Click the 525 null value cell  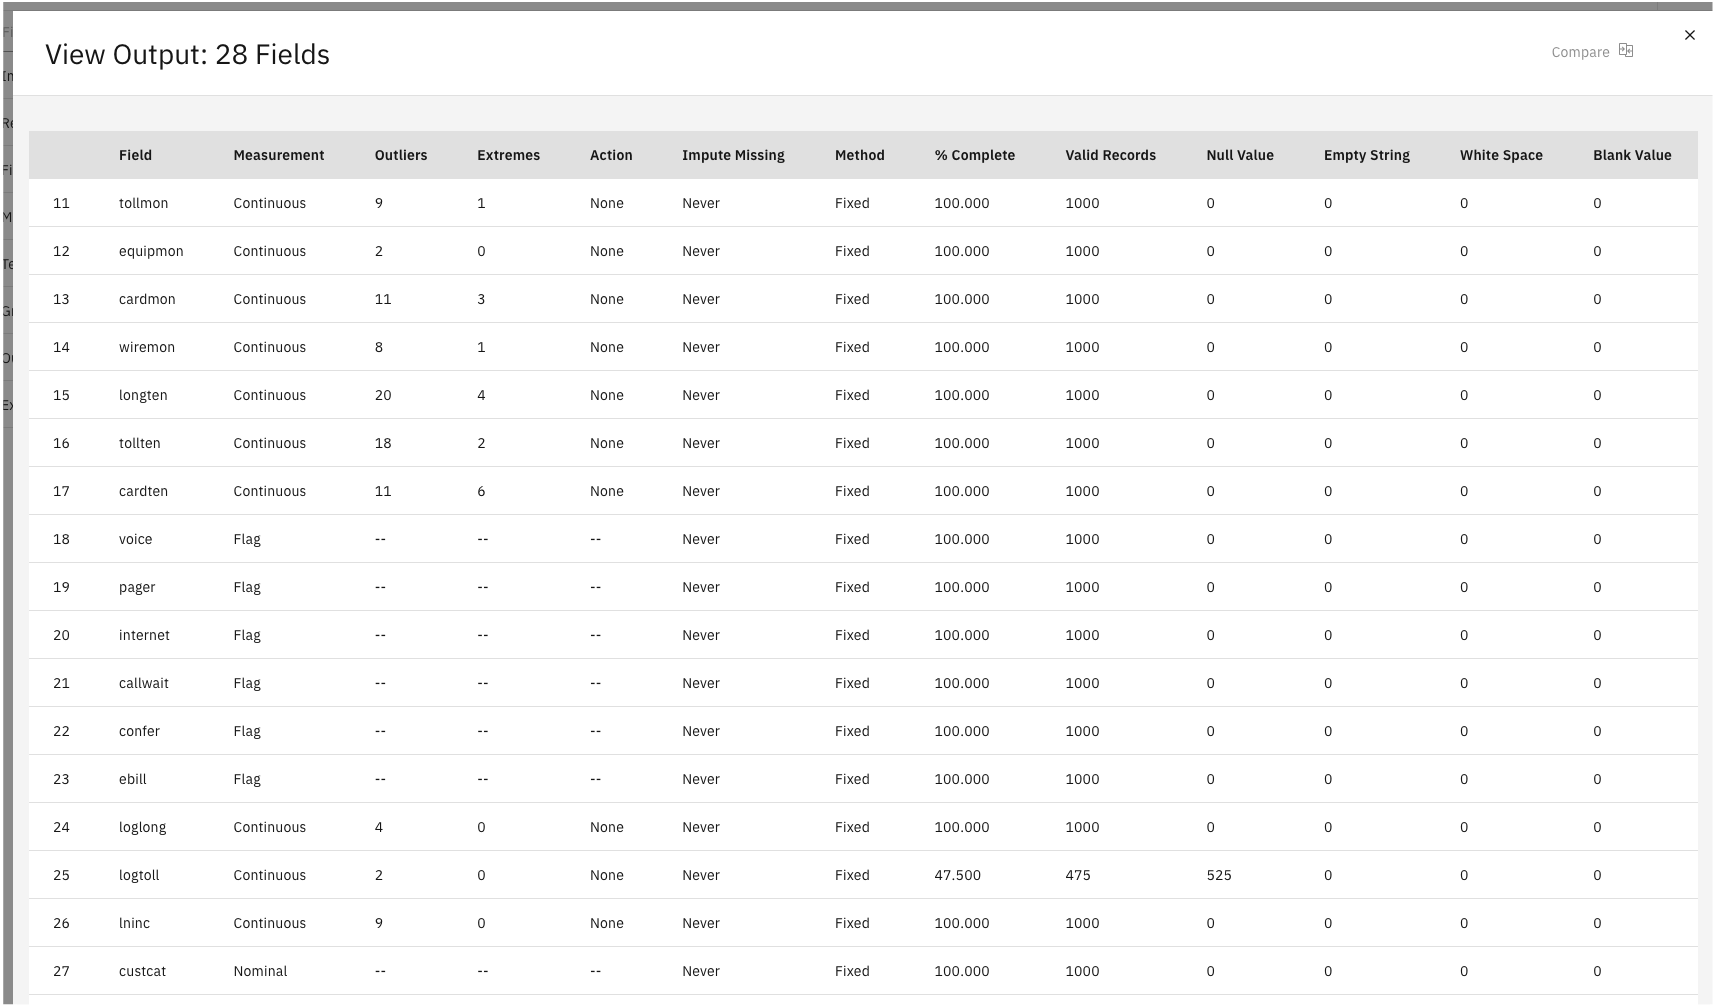[x=1219, y=875]
